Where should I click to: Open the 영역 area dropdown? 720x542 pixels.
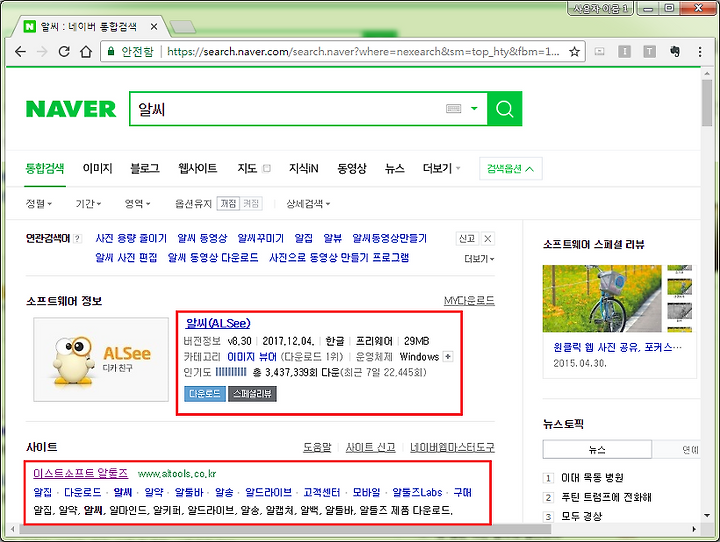click(137, 203)
